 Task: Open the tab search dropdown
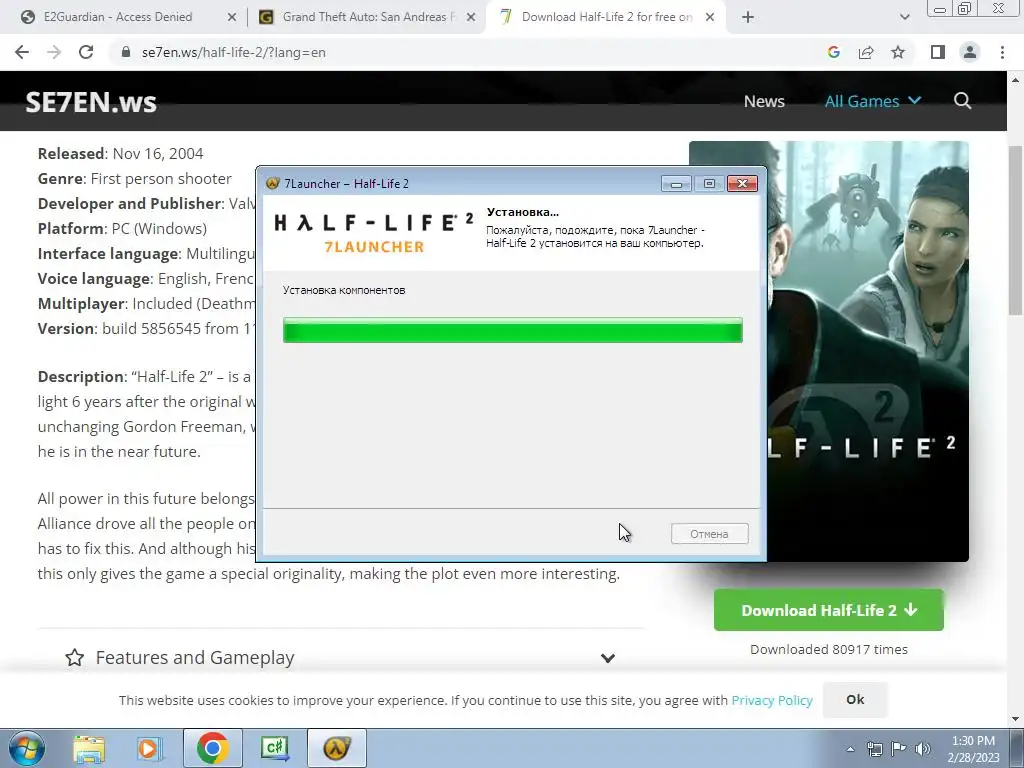pyautogui.click(x=904, y=18)
